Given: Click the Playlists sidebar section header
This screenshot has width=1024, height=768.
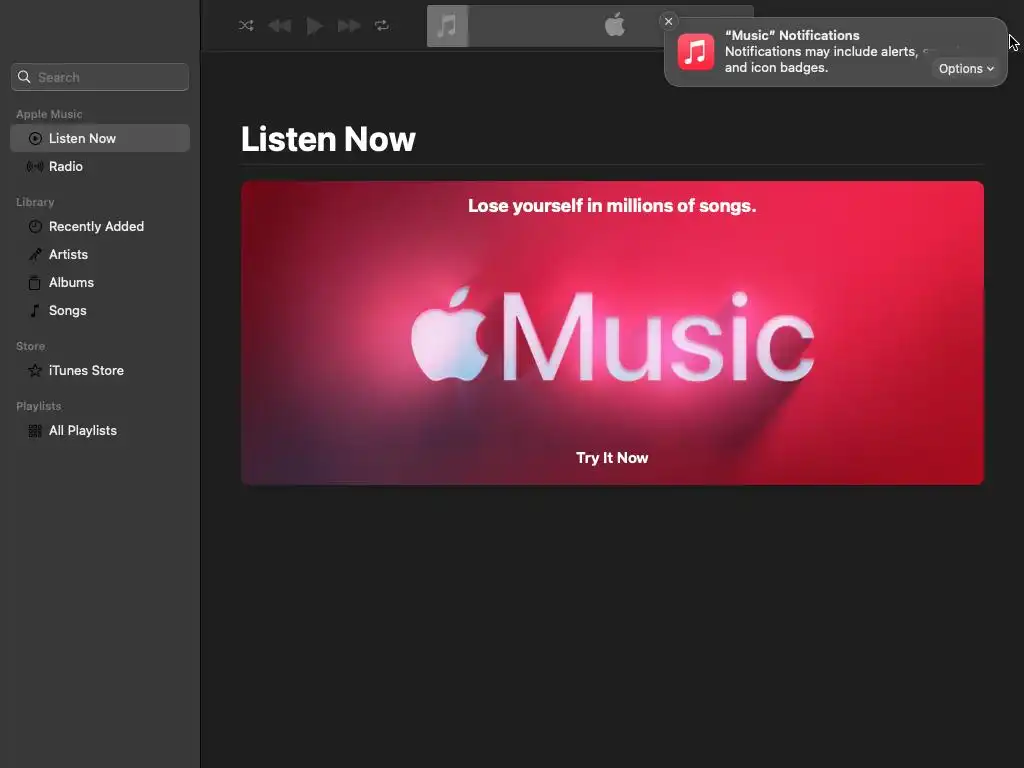Looking at the screenshot, I should click(x=39, y=406).
